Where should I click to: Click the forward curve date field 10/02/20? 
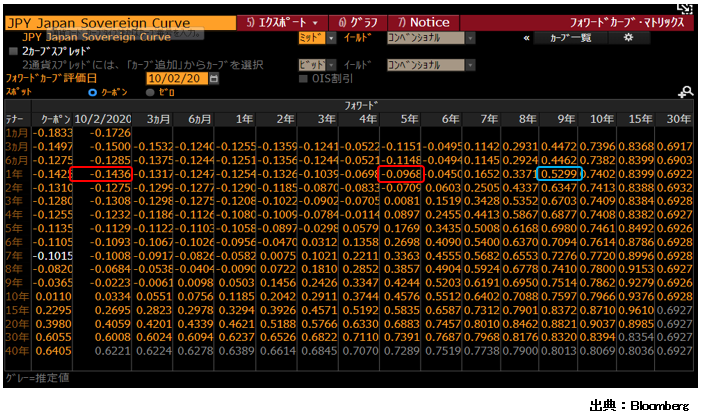tap(177, 79)
